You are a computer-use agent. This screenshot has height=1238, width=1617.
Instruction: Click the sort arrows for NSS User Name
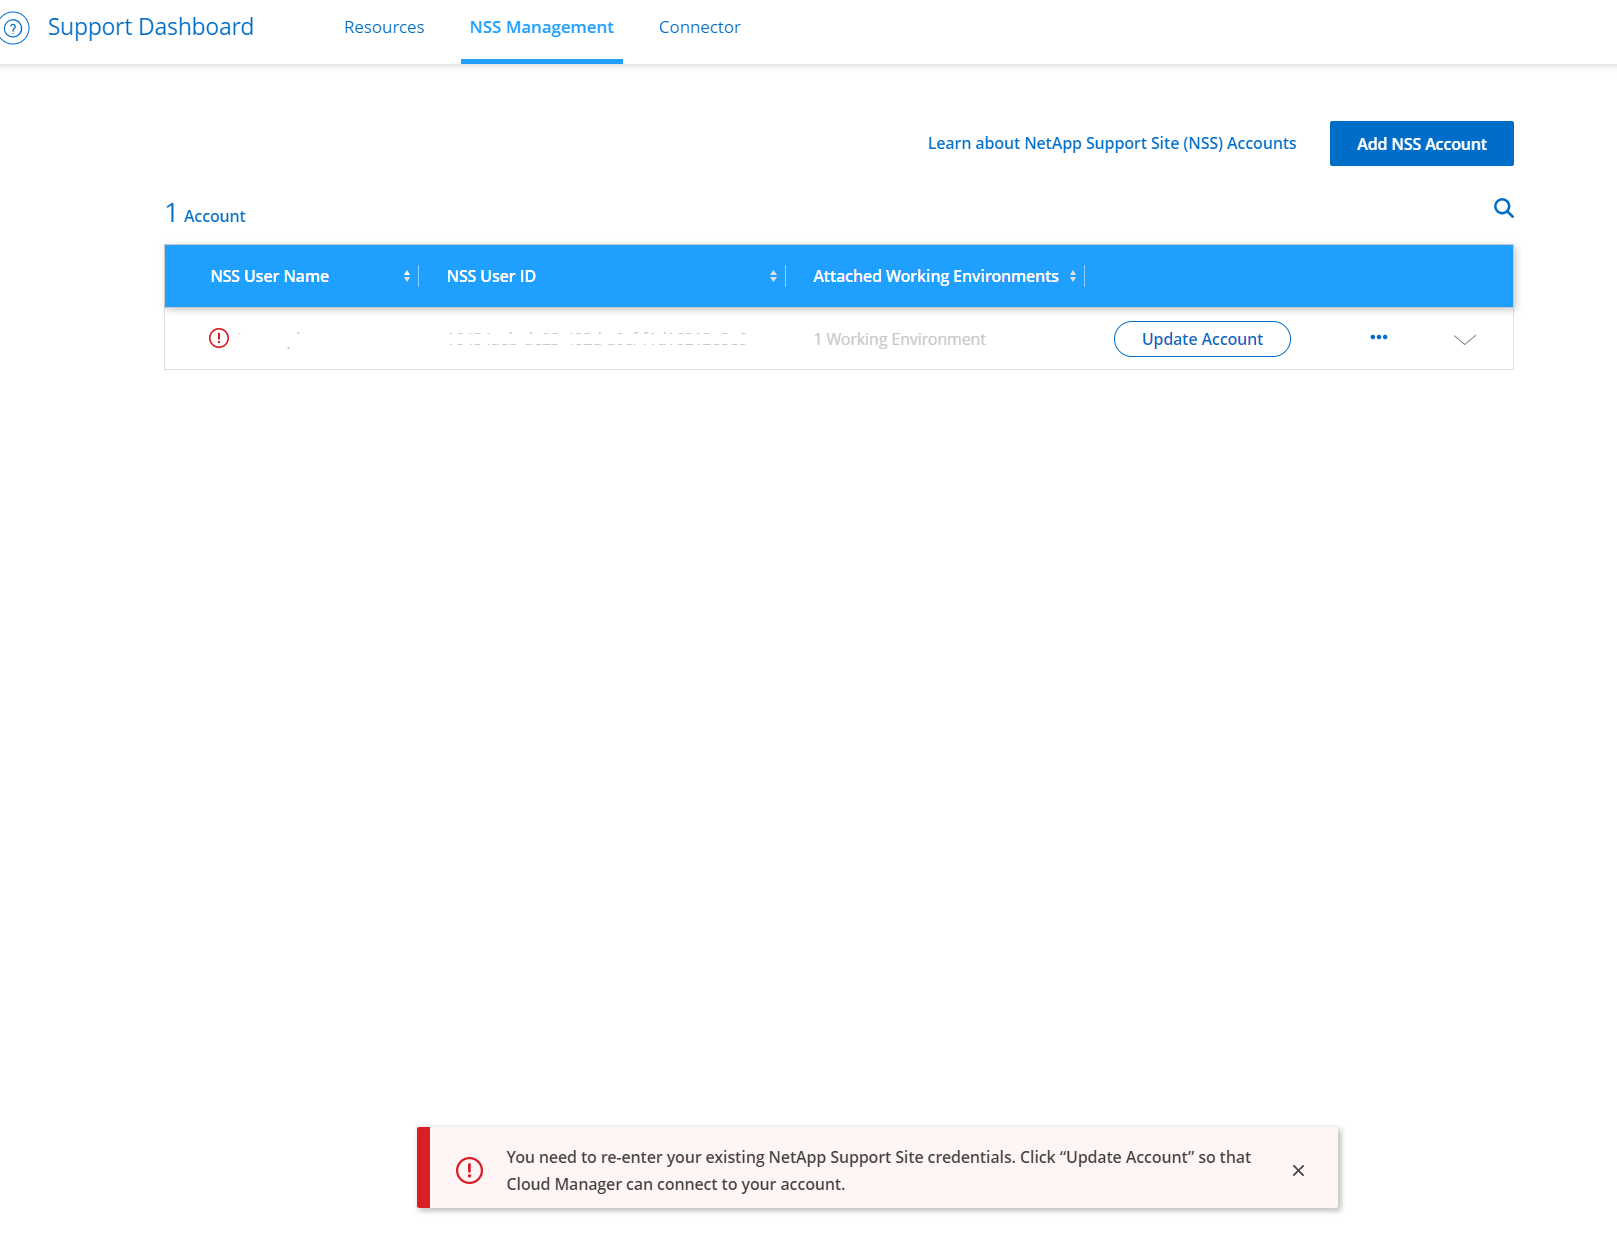coord(407,276)
